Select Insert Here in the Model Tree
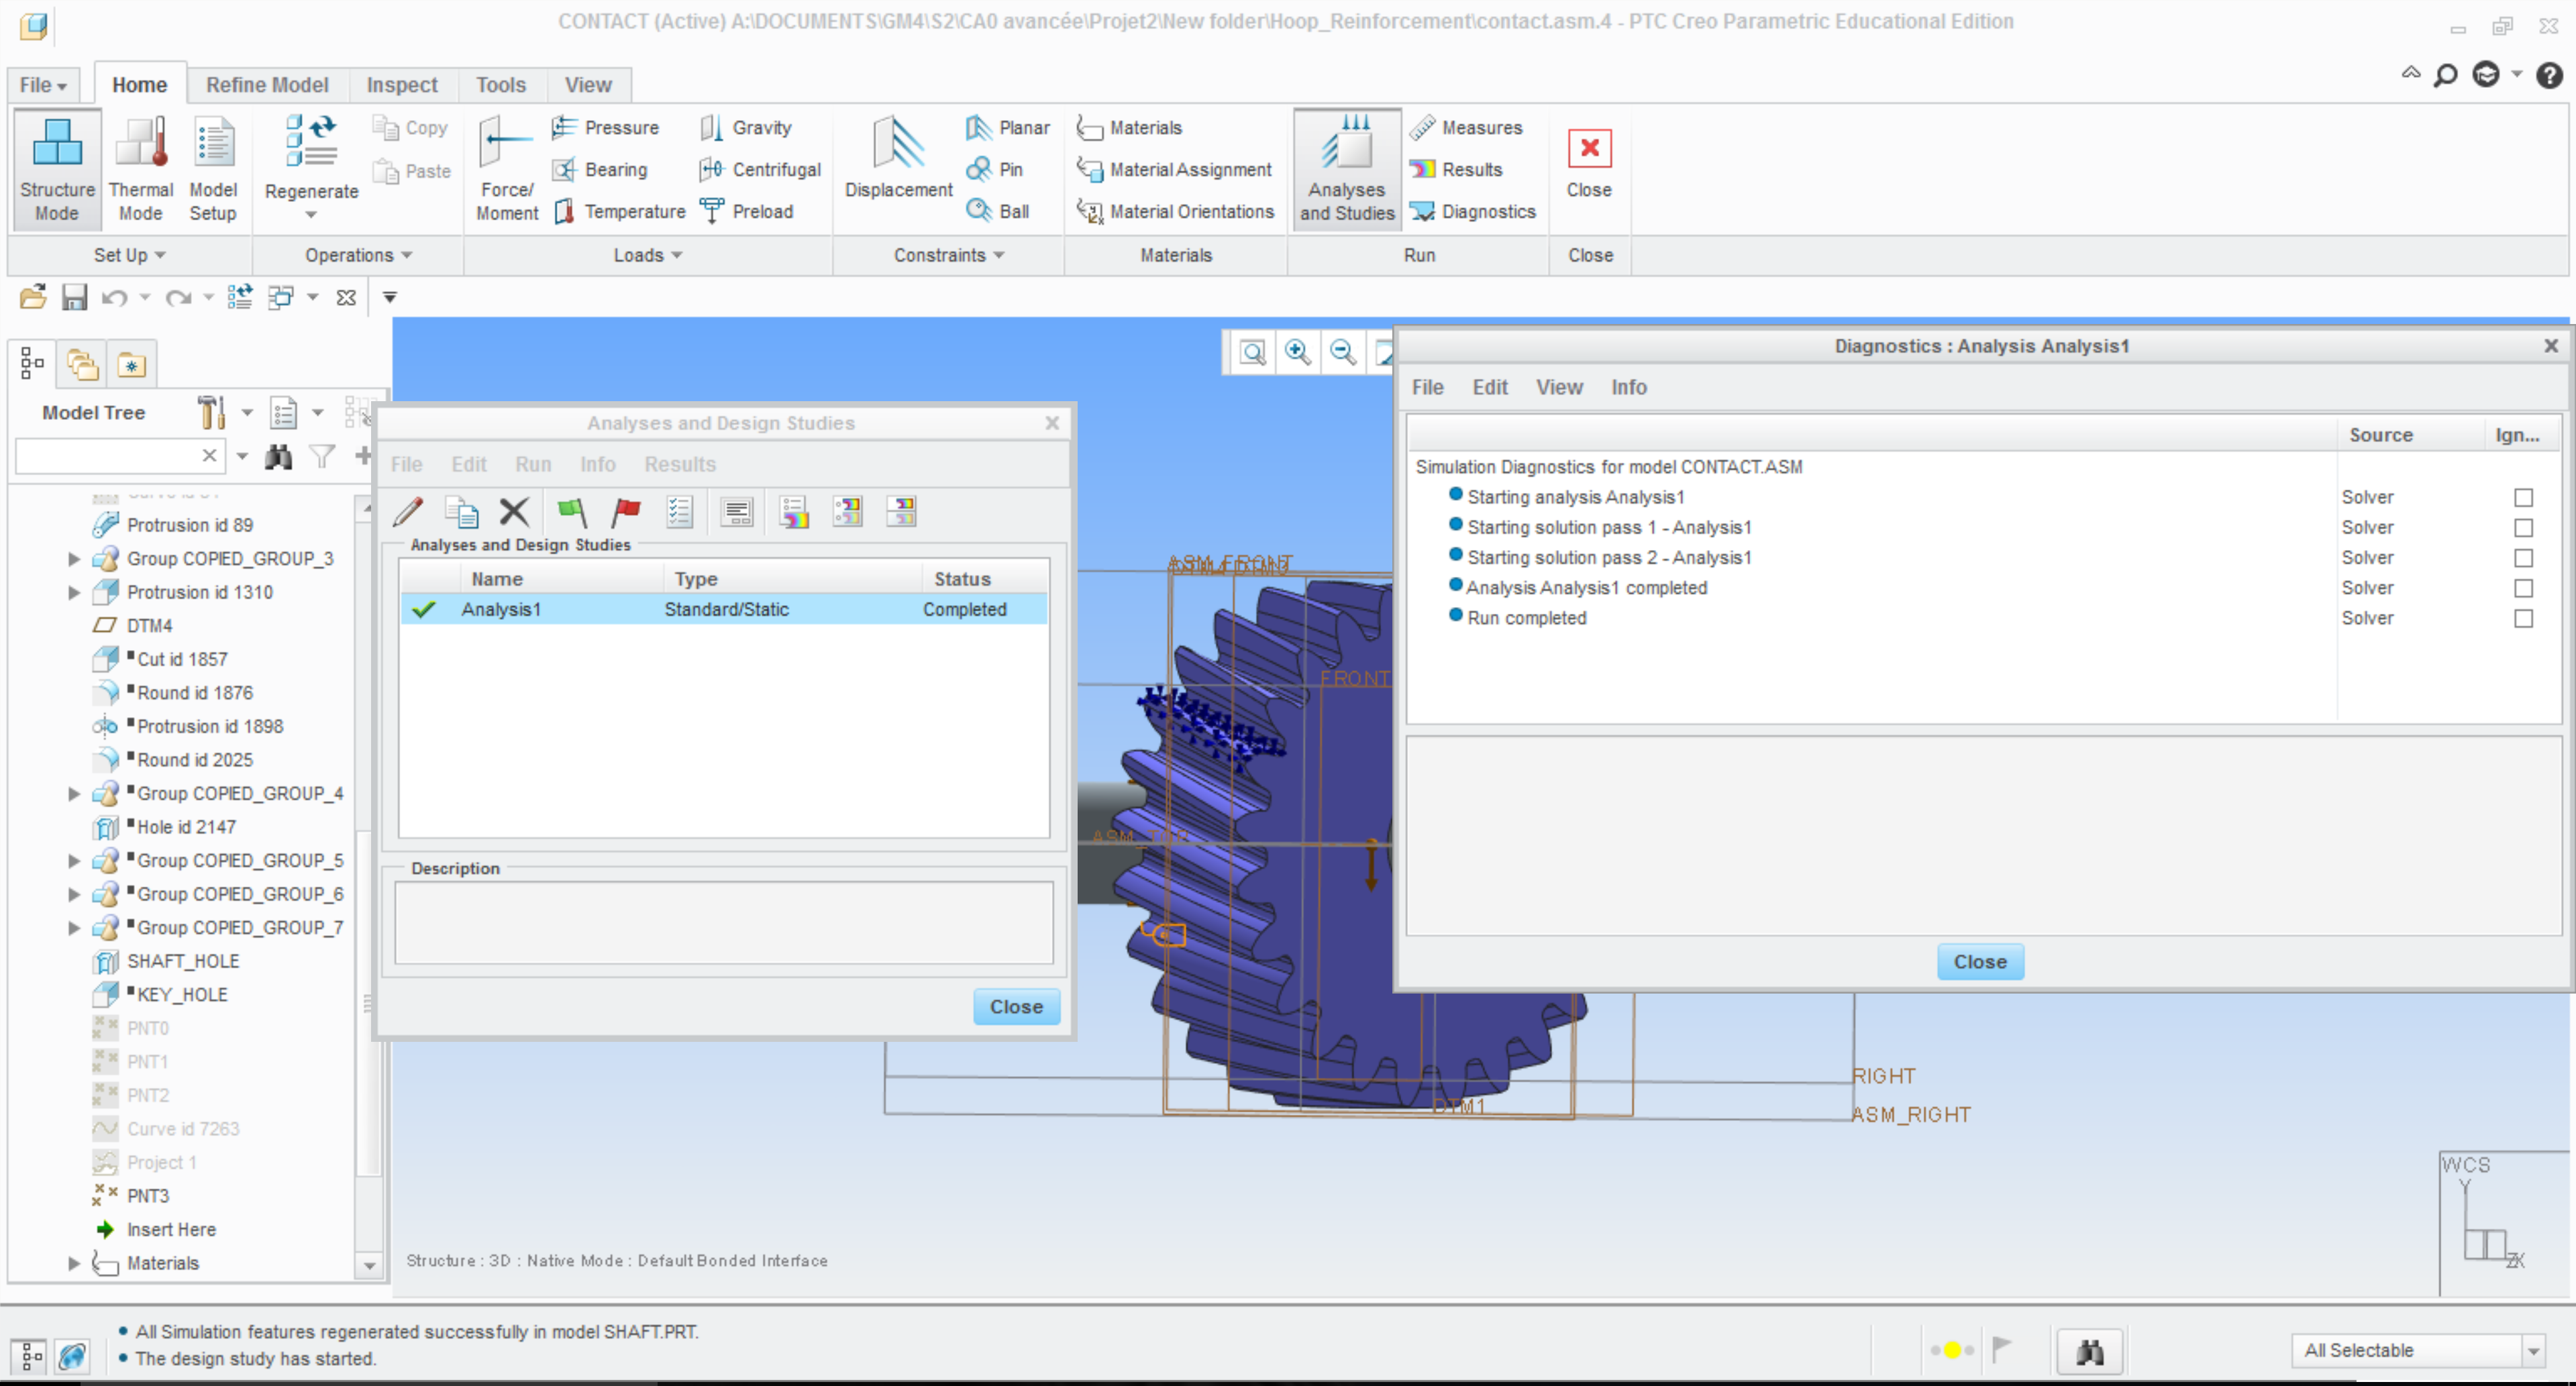This screenshot has height=1386, width=2576. (x=171, y=1229)
